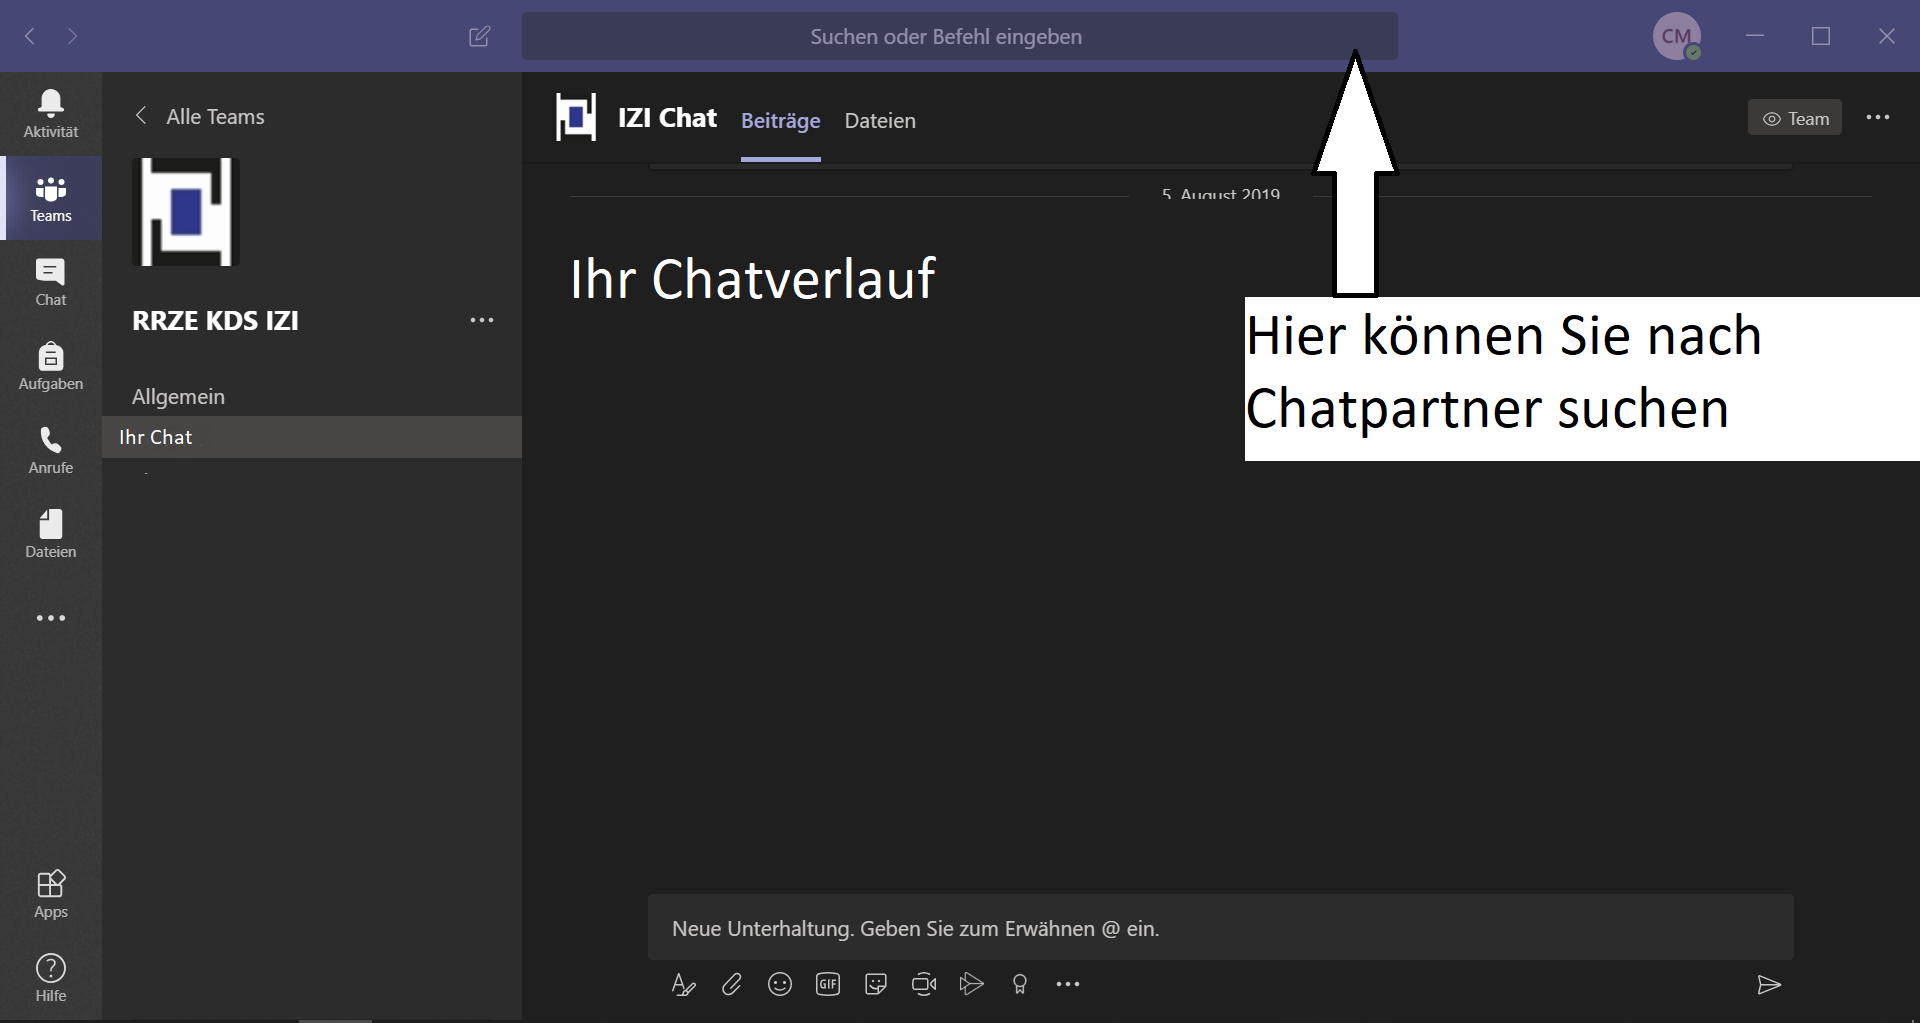Toggle the Team visibility eye button
Screen dimensions: 1920x1023
tap(1794, 118)
